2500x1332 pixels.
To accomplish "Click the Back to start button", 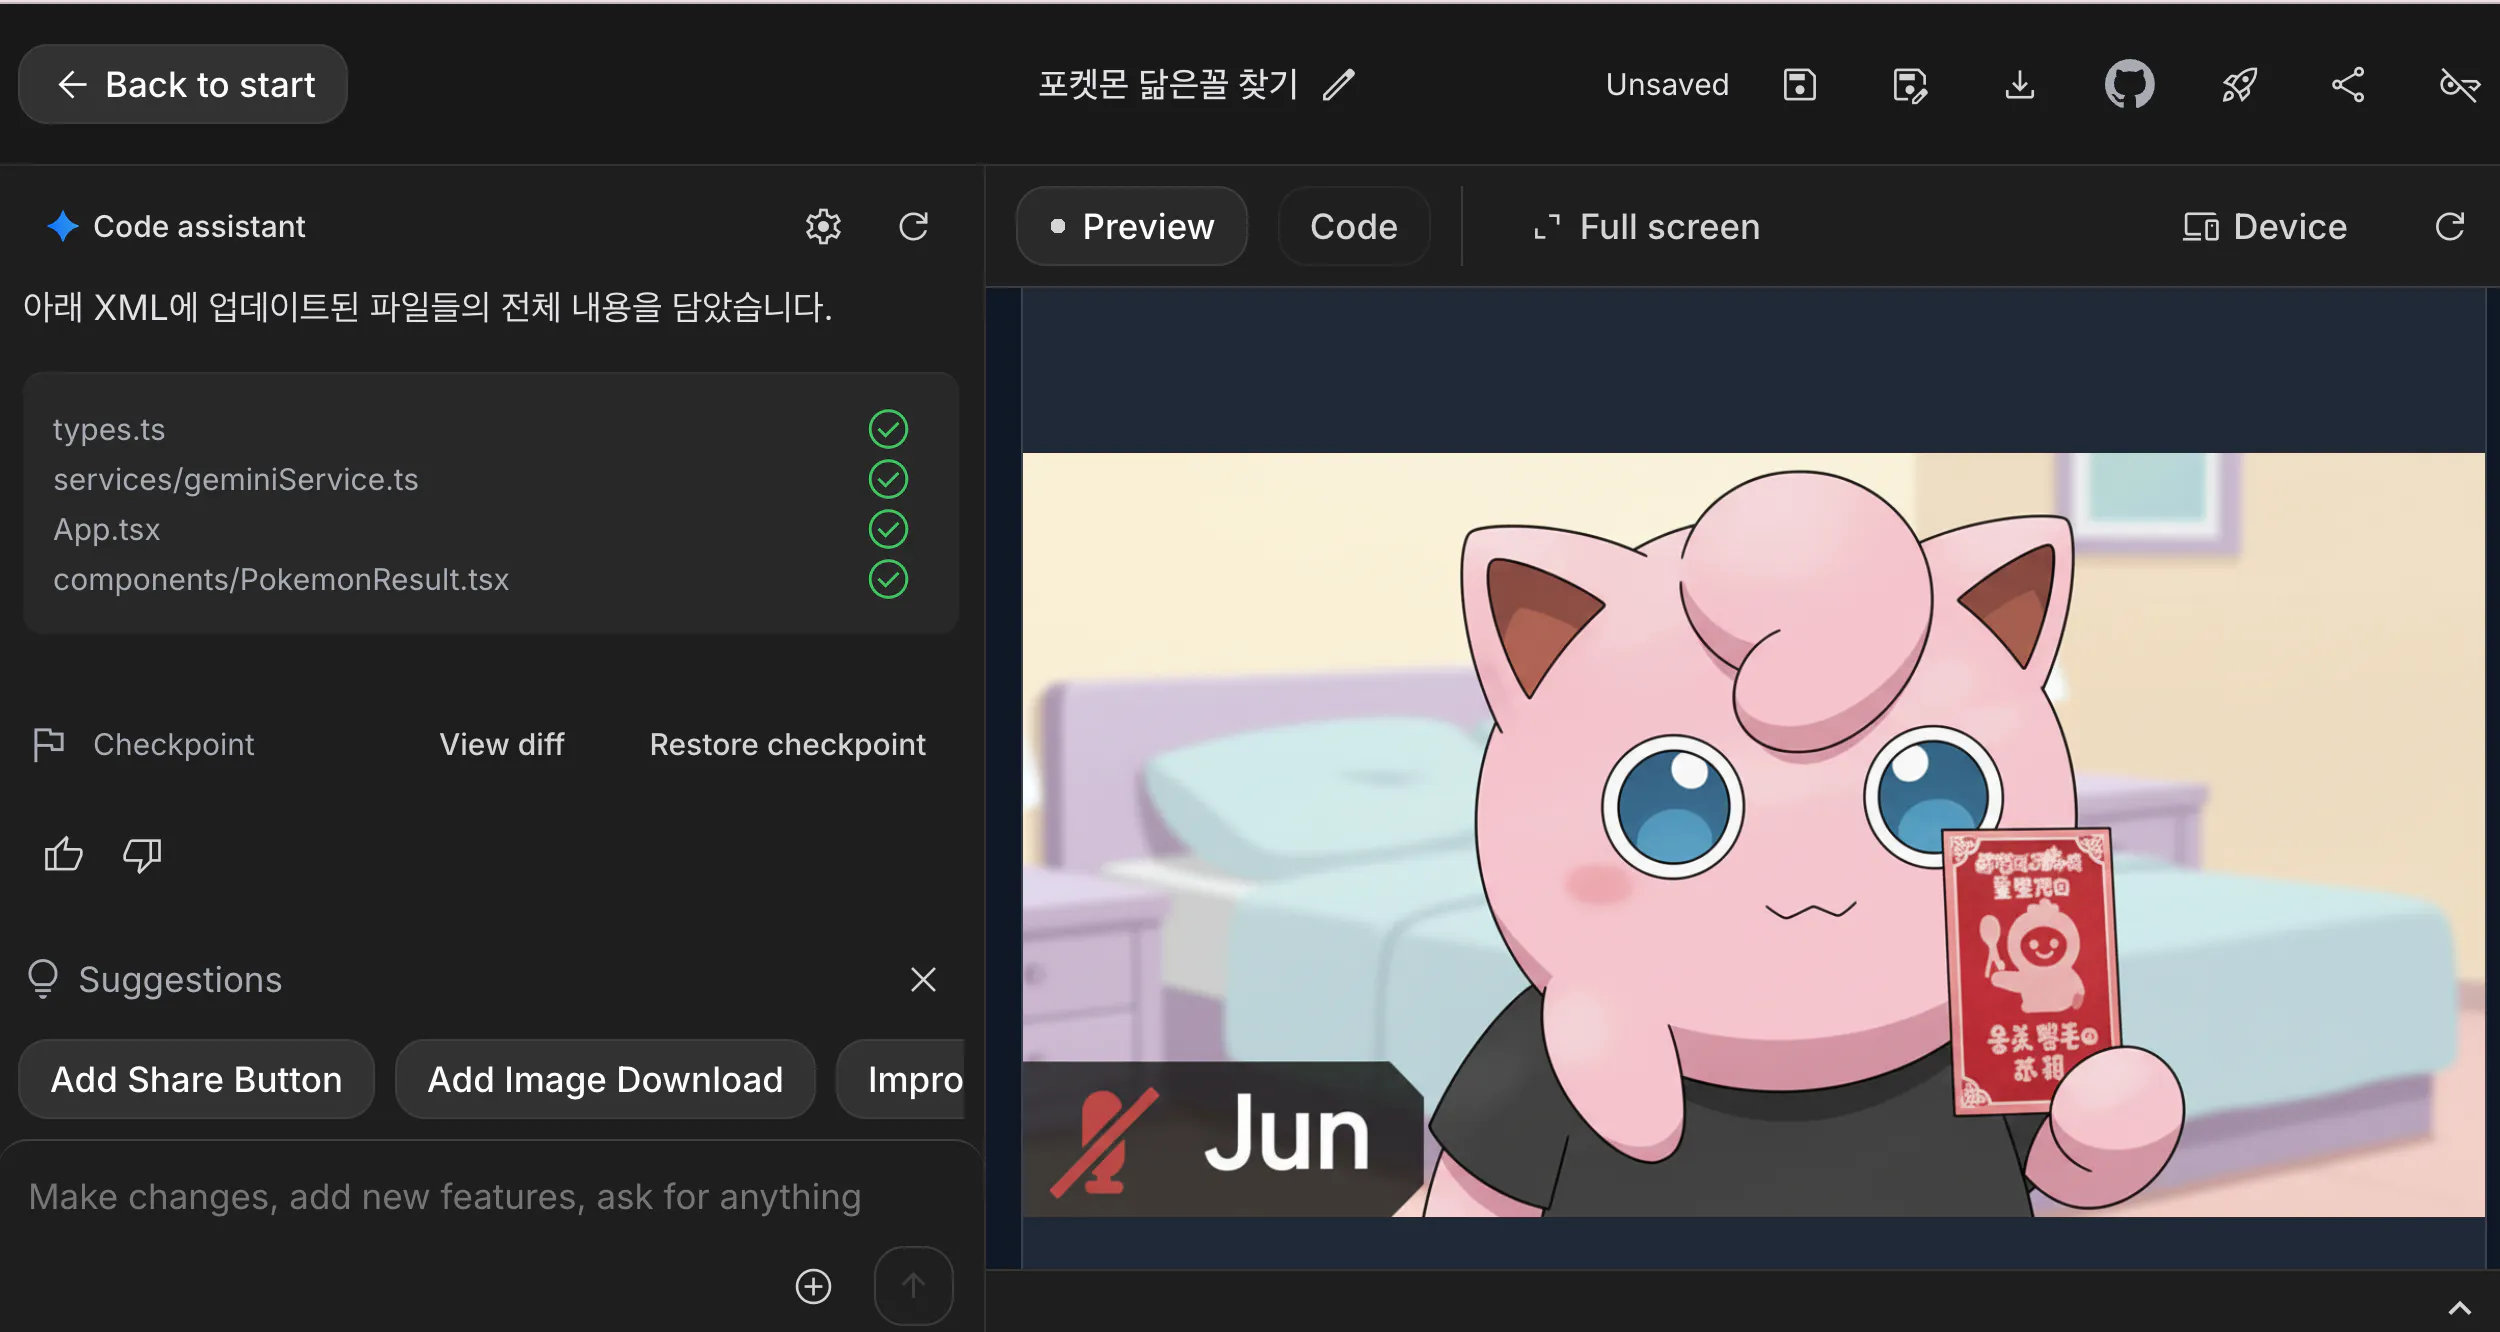I will 183,85.
